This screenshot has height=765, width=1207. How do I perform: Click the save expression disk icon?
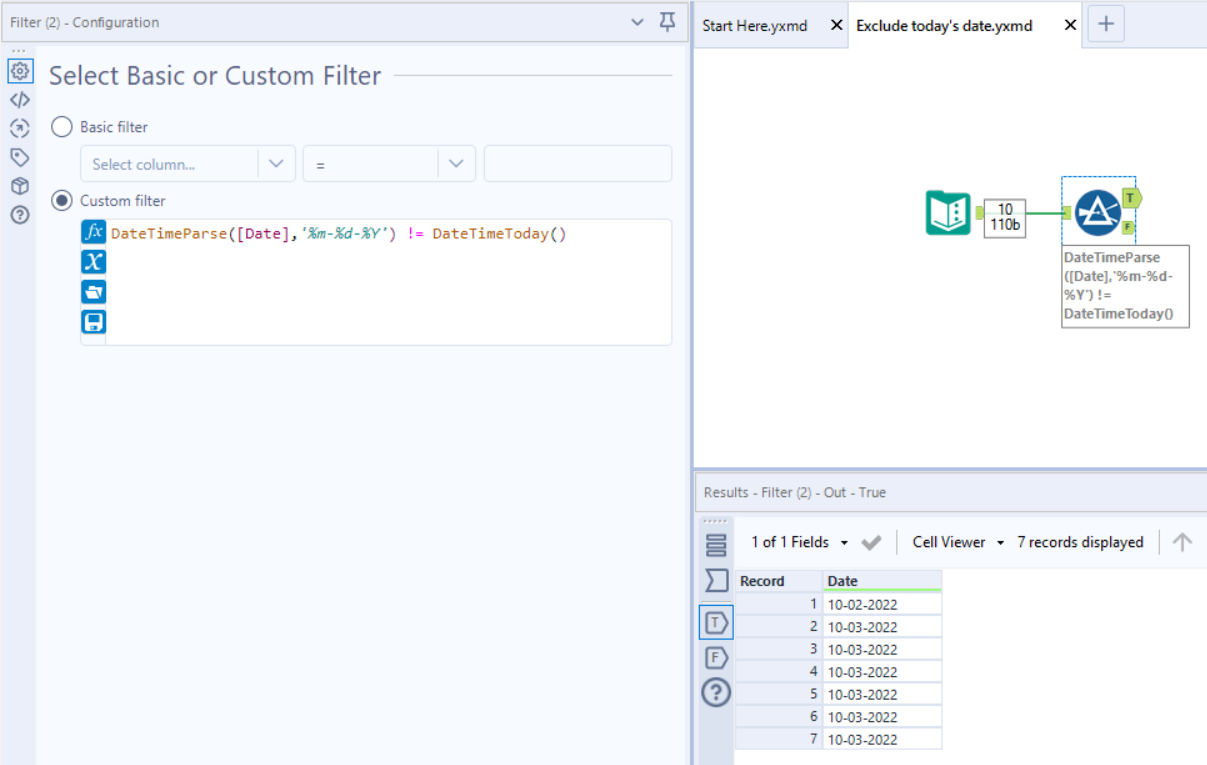coord(93,322)
